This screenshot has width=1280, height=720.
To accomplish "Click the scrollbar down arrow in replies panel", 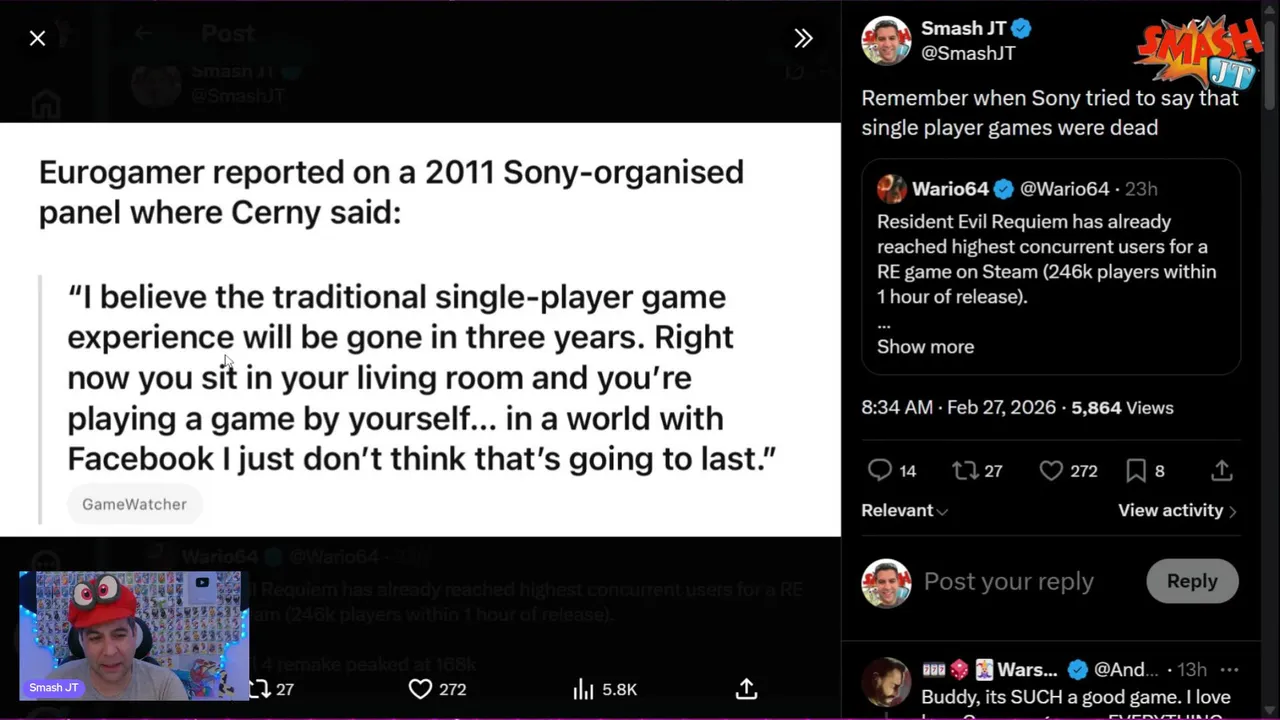I will point(1270,710).
